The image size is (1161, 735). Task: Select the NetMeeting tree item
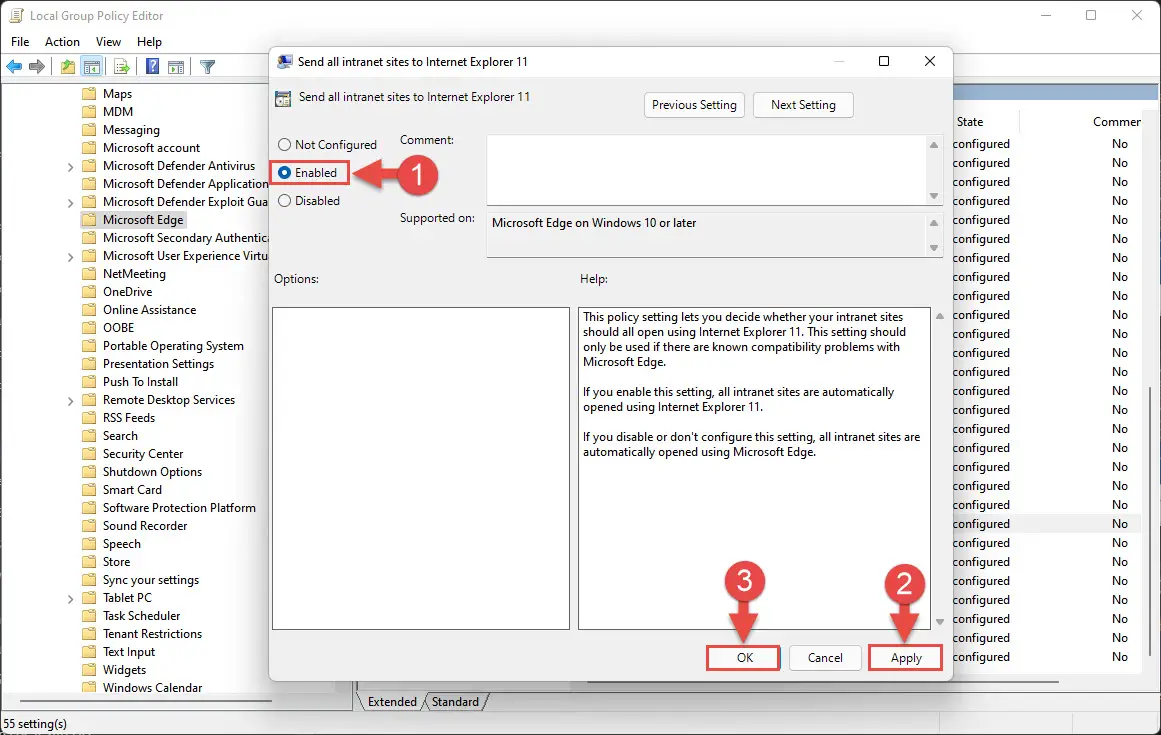pos(134,274)
